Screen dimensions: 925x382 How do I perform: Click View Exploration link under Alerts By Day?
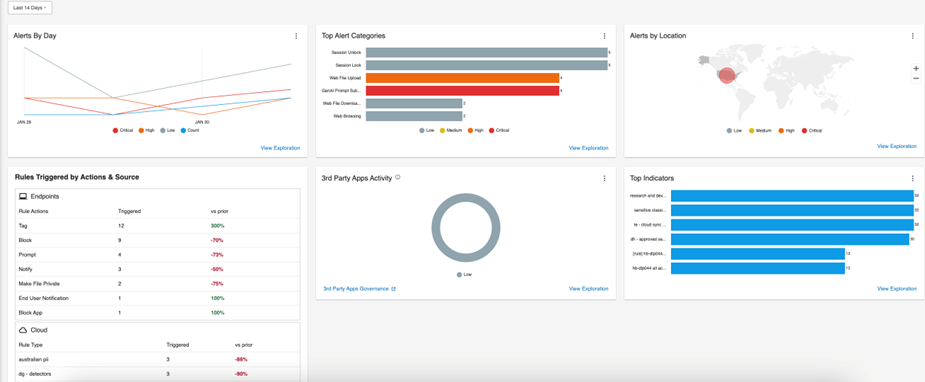click(x=280, y=148)
